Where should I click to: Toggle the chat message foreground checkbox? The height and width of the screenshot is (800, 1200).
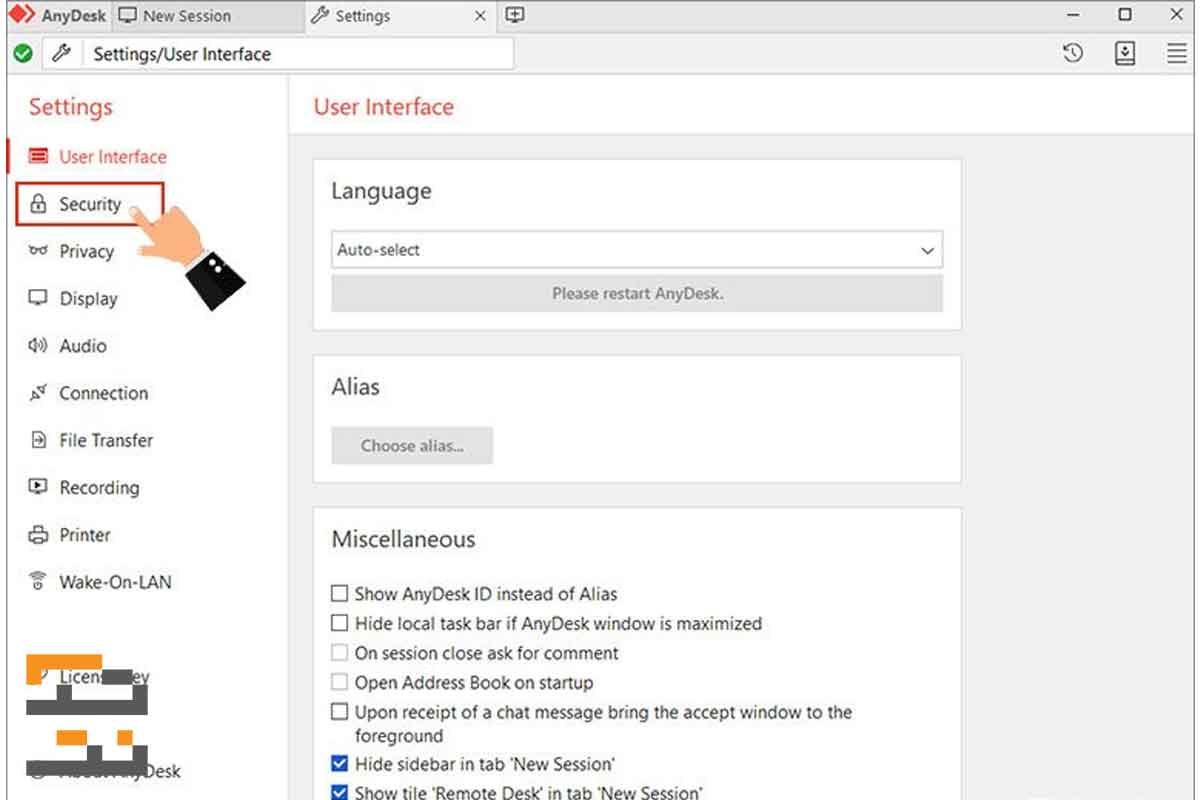tap(340, 713)
